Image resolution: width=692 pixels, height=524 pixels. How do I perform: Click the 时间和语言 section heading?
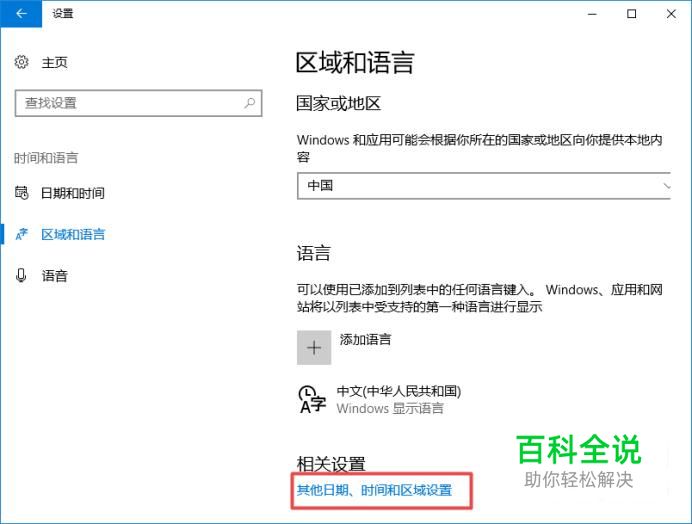tap(46, 158)
